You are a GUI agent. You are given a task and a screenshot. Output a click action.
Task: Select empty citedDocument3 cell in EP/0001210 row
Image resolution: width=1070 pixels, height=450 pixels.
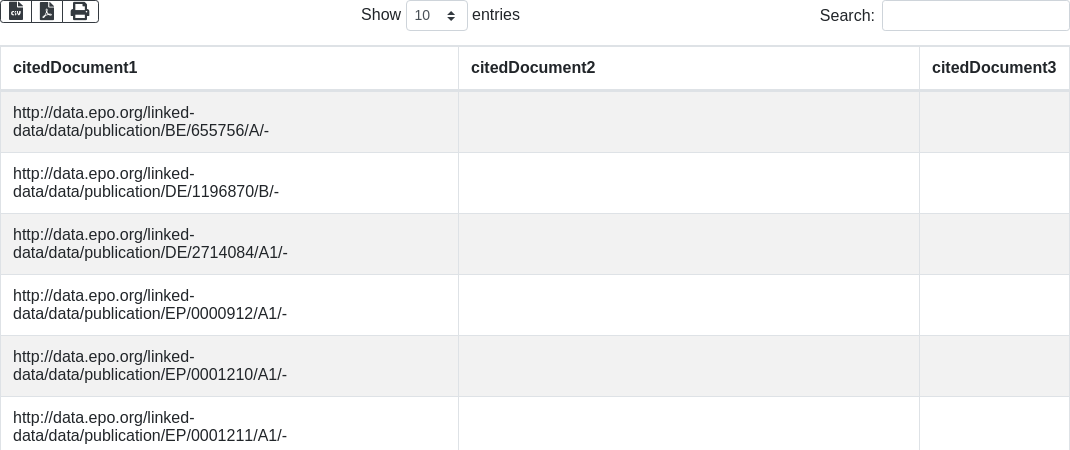coord(994,366)
